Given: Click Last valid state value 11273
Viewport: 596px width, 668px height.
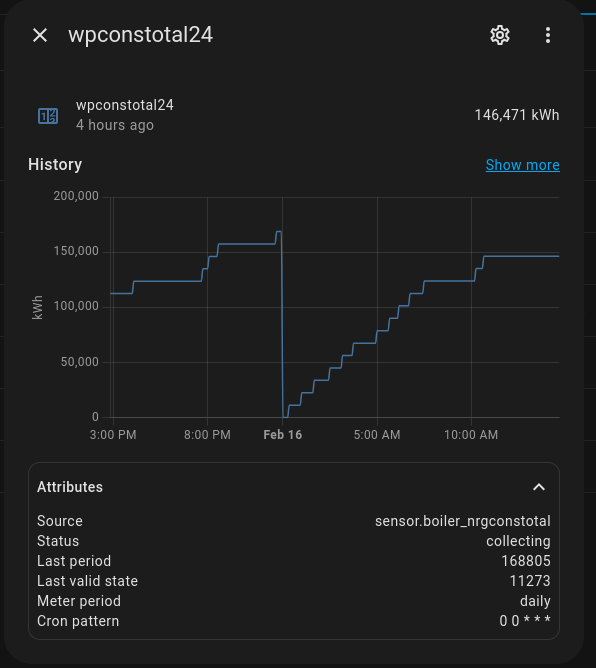Looking at the screenshot, I should pyautogui.click(x=530, y=581).
